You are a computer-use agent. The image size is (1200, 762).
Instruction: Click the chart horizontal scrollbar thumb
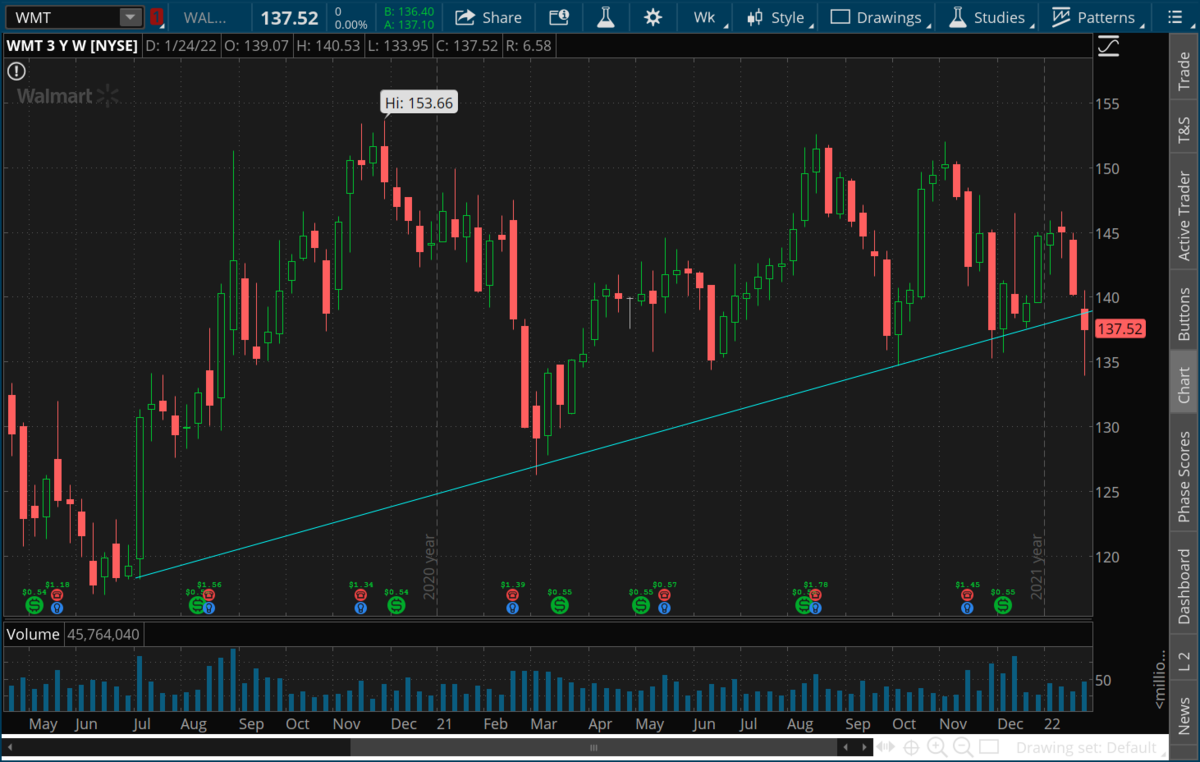(594, 747)
